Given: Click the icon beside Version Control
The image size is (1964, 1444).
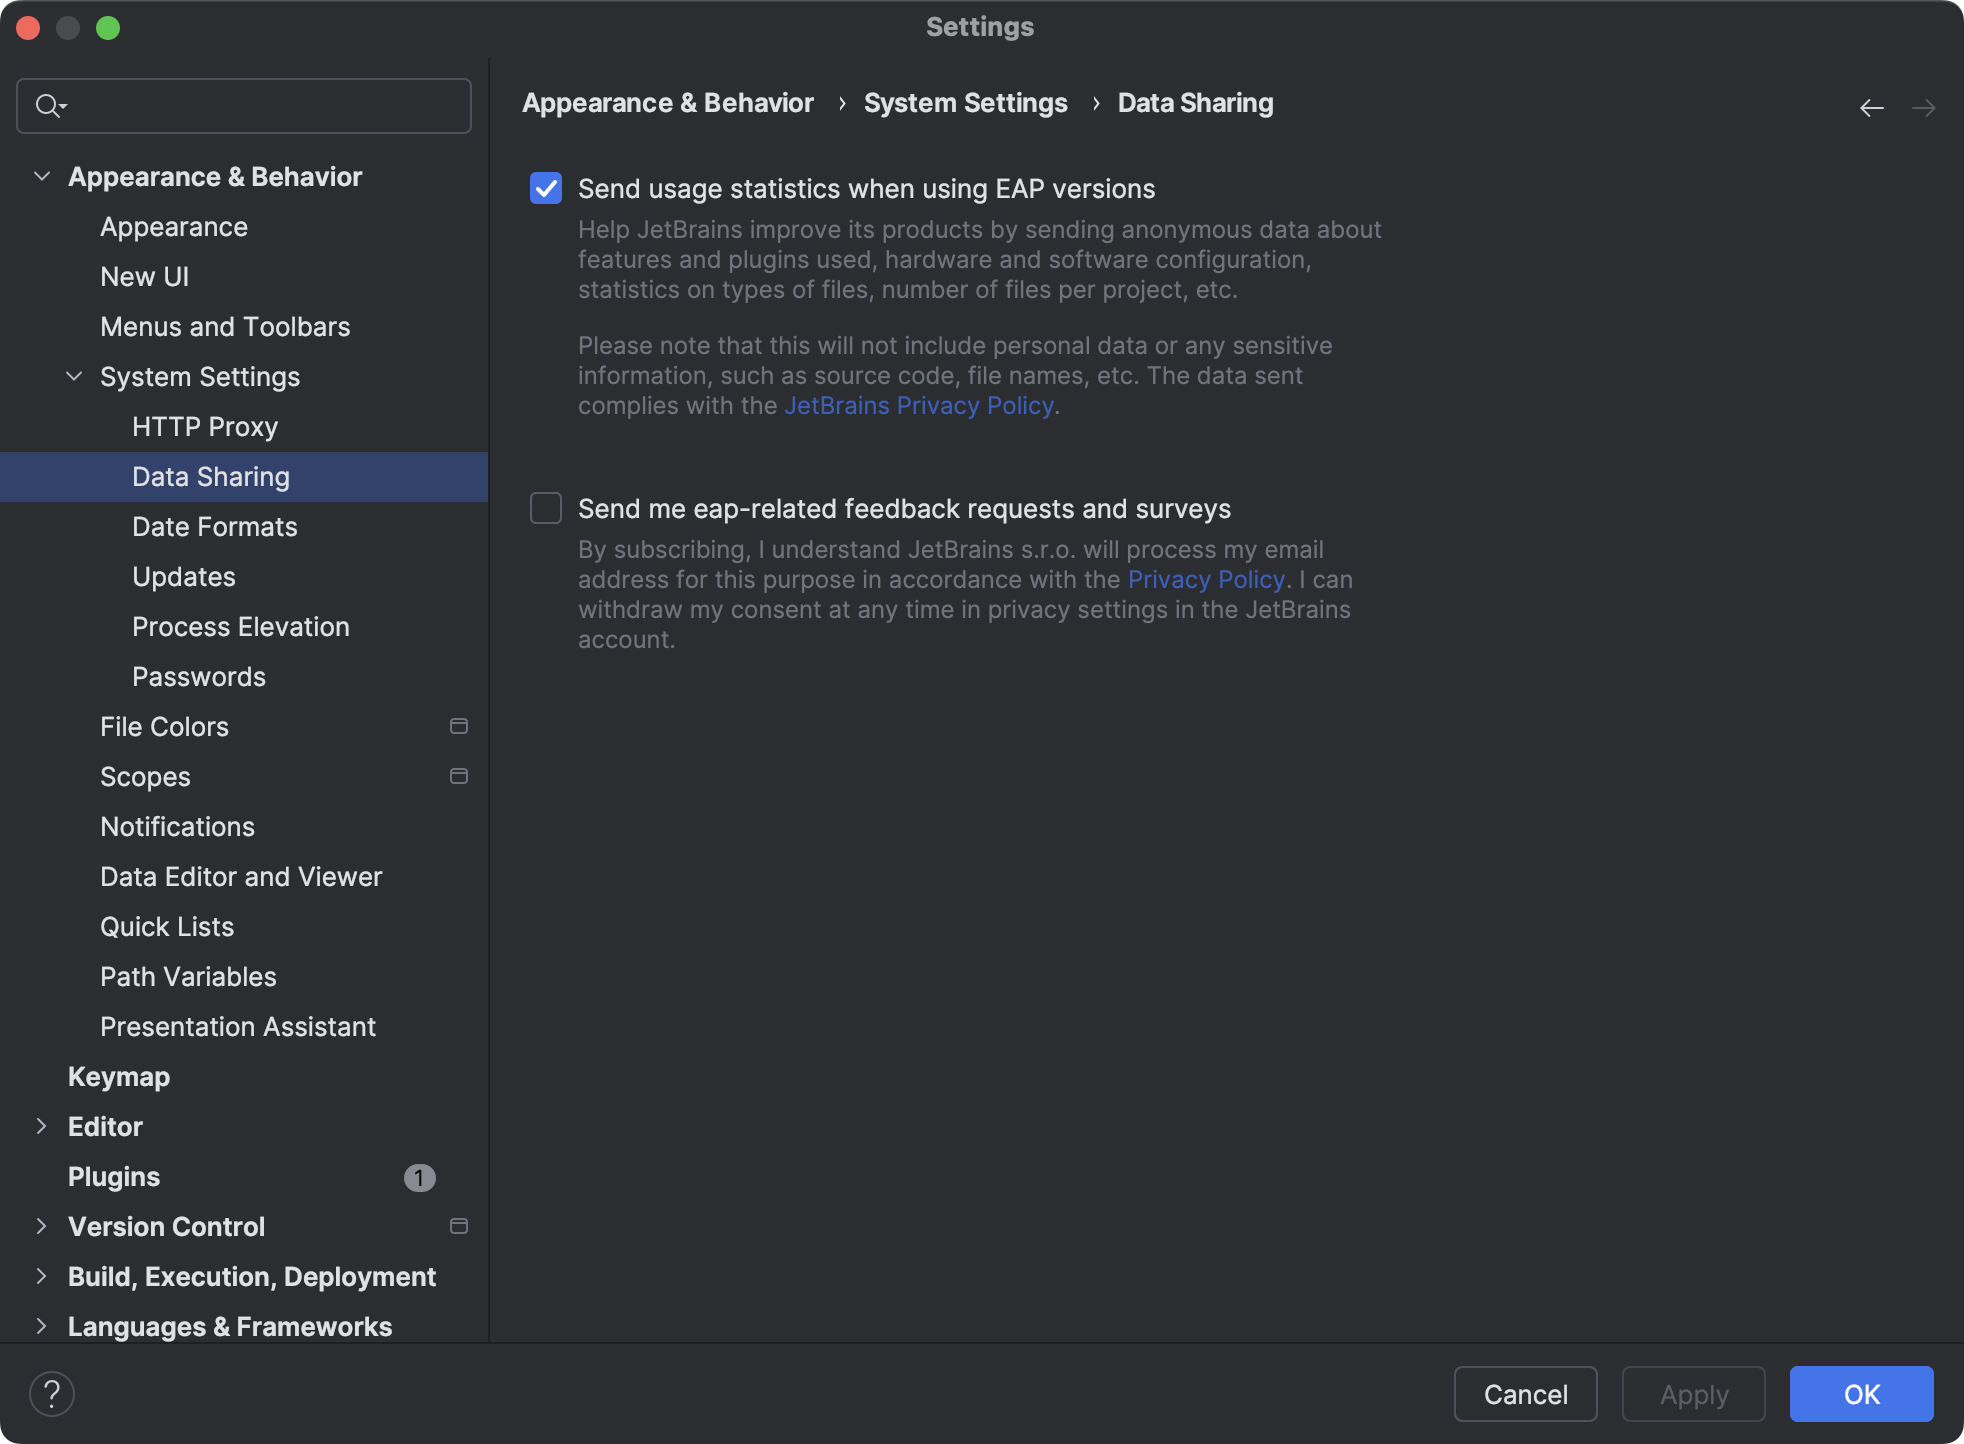Looking at the screenshot, I should tap(459, 1225).
